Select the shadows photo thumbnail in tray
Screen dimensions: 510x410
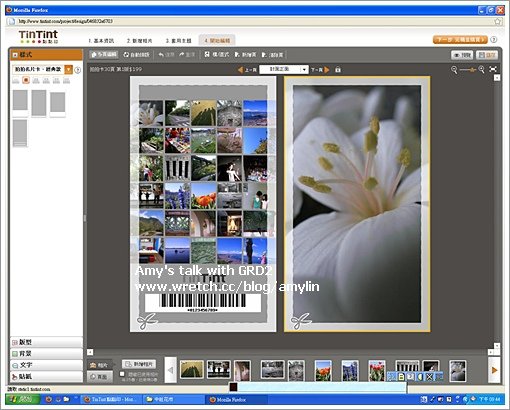tap(192, 369)
